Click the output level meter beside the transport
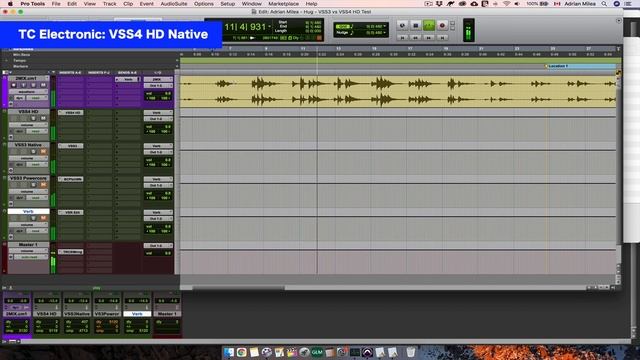The height and width of the screenshot is (360, 640). [469, 30]
